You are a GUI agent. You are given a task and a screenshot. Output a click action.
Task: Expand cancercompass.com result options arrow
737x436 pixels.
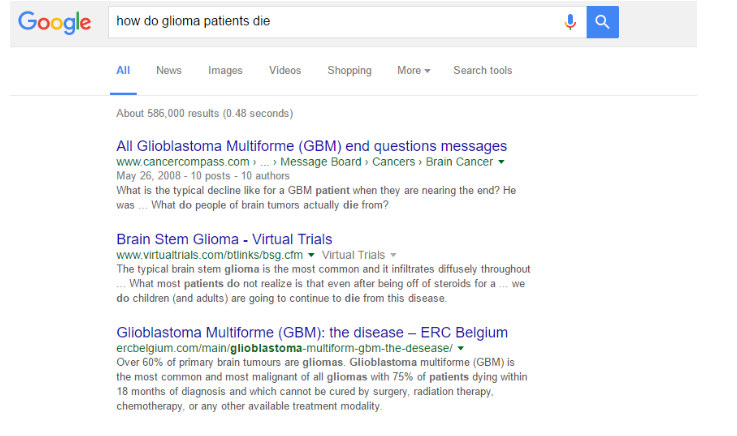501,162
